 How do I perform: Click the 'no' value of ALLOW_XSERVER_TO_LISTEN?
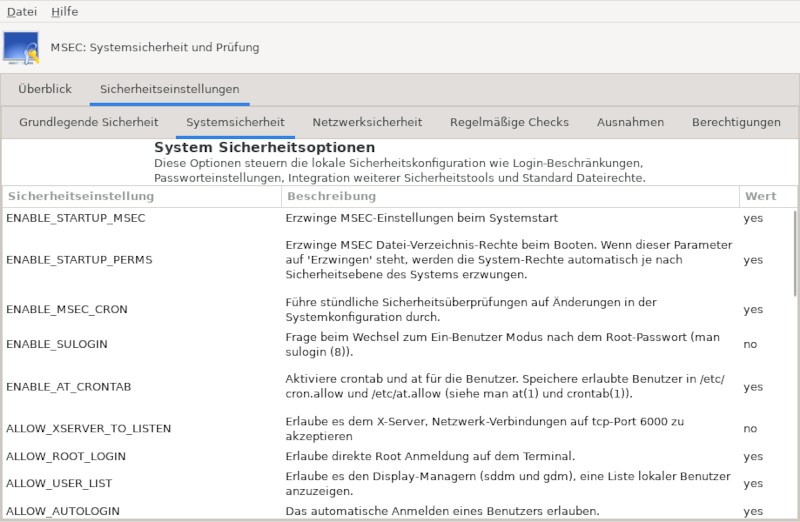(750, 429)
